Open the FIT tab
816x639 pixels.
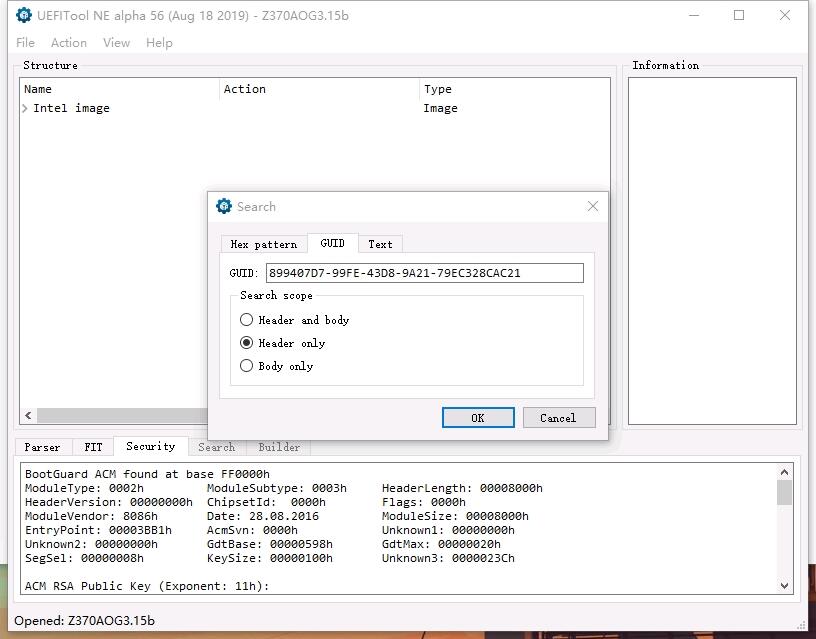(93, 447)
